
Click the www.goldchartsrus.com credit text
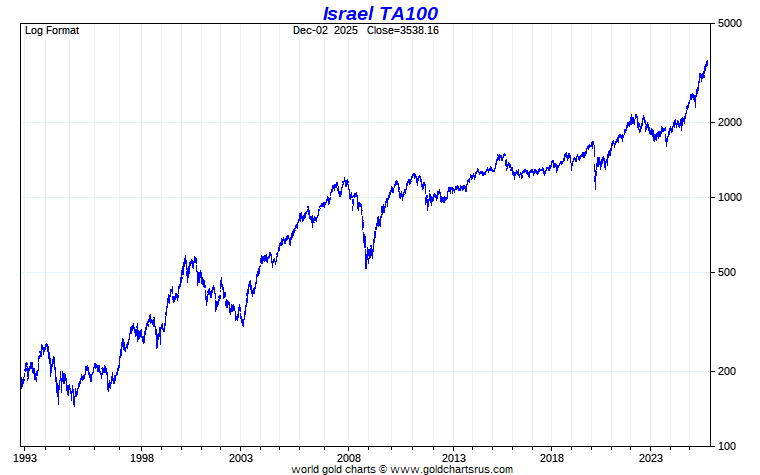(451, 470)
